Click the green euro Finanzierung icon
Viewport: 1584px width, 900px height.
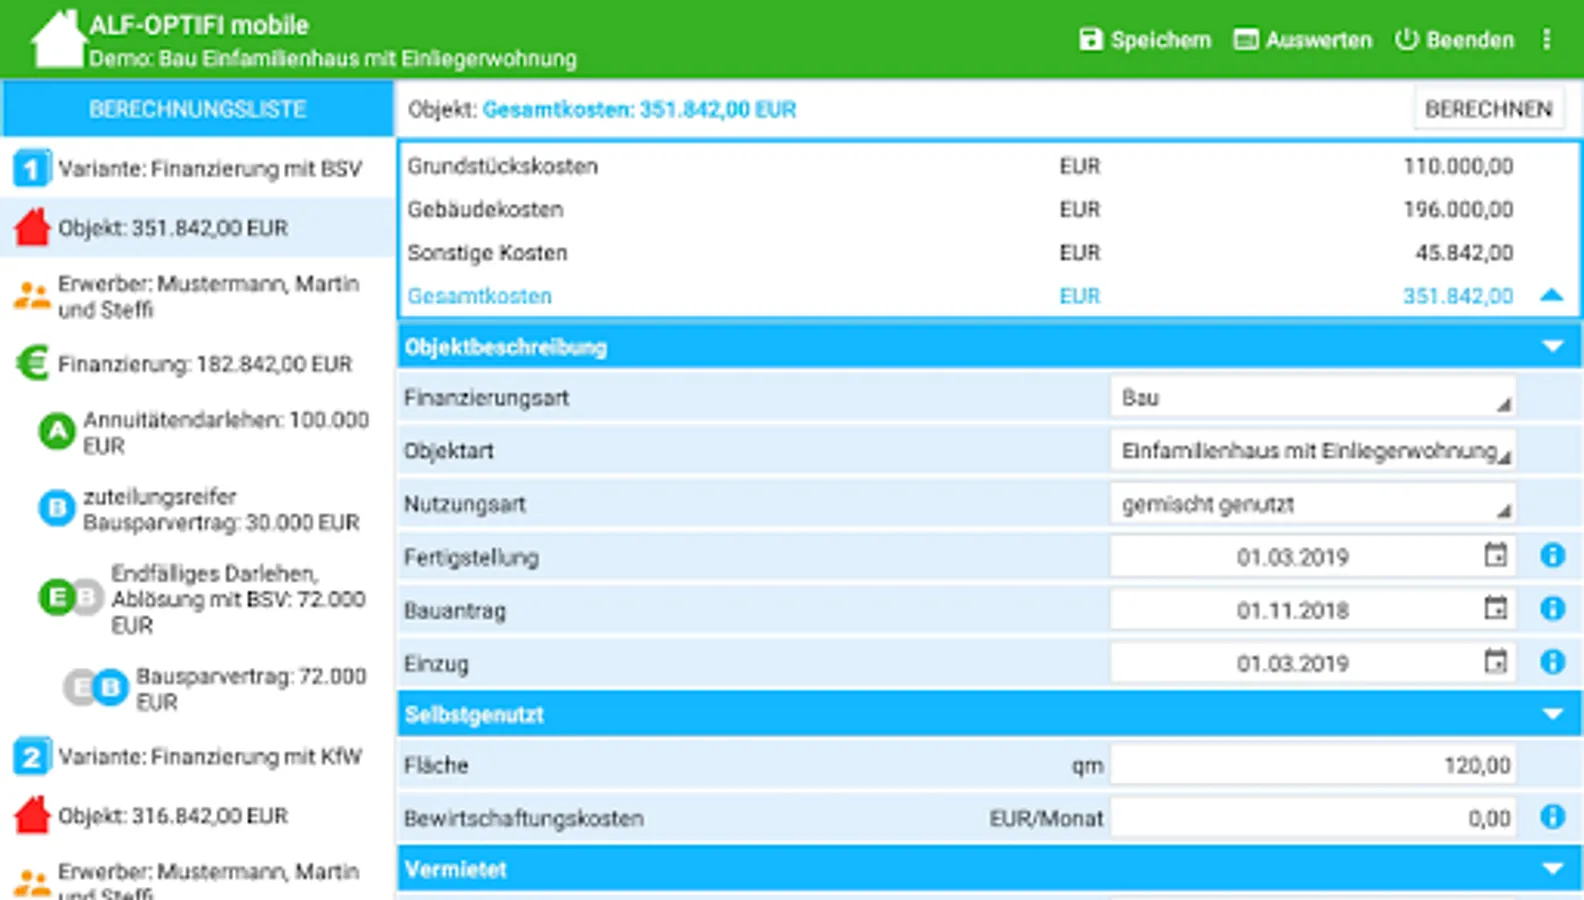pos(32,363)
